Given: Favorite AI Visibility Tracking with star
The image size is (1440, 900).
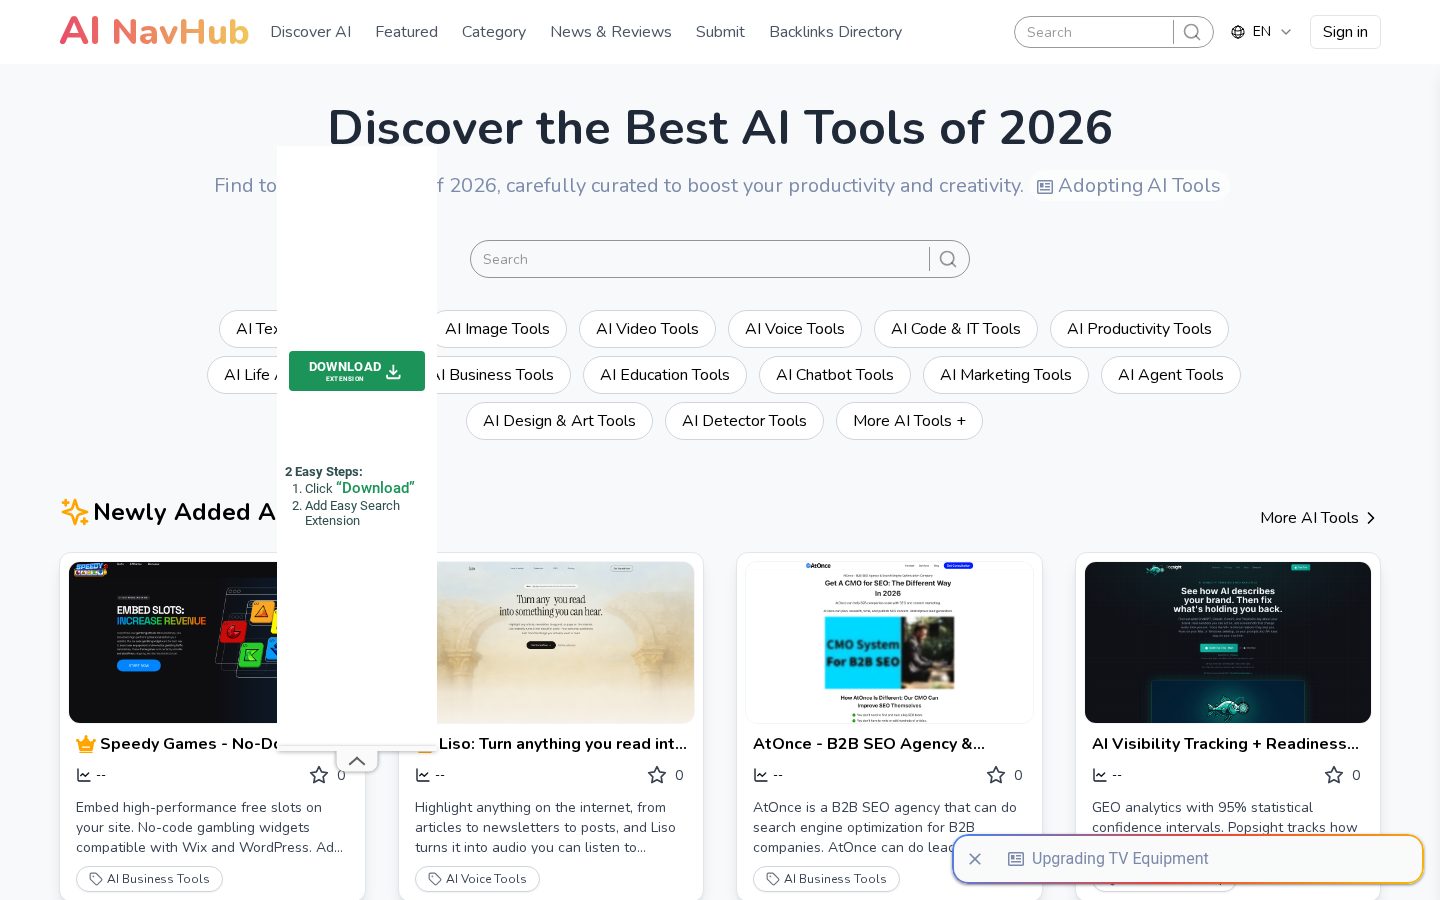Looking at the screenshot, I should click(x=1334, y=775).
